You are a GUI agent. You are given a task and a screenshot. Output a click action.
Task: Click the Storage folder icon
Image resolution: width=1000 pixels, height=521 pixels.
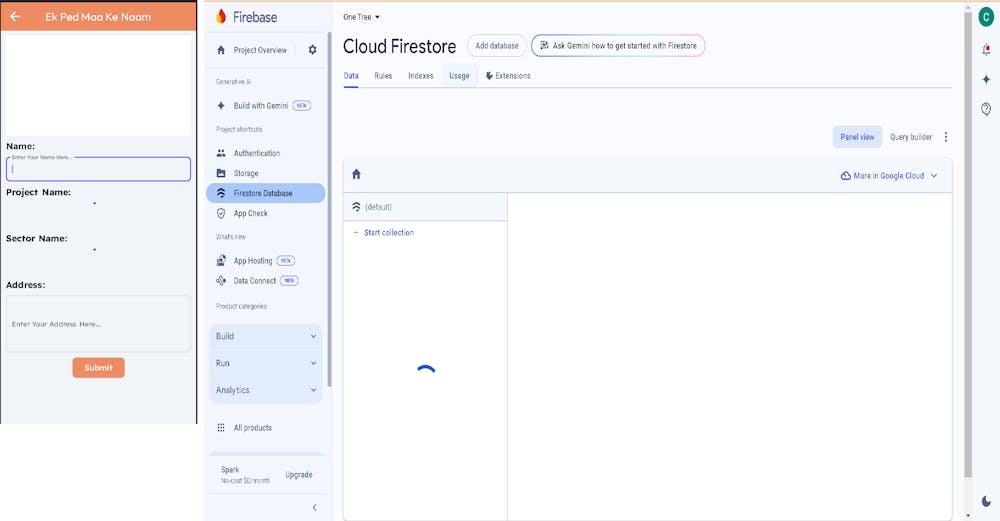pos(221,173)
